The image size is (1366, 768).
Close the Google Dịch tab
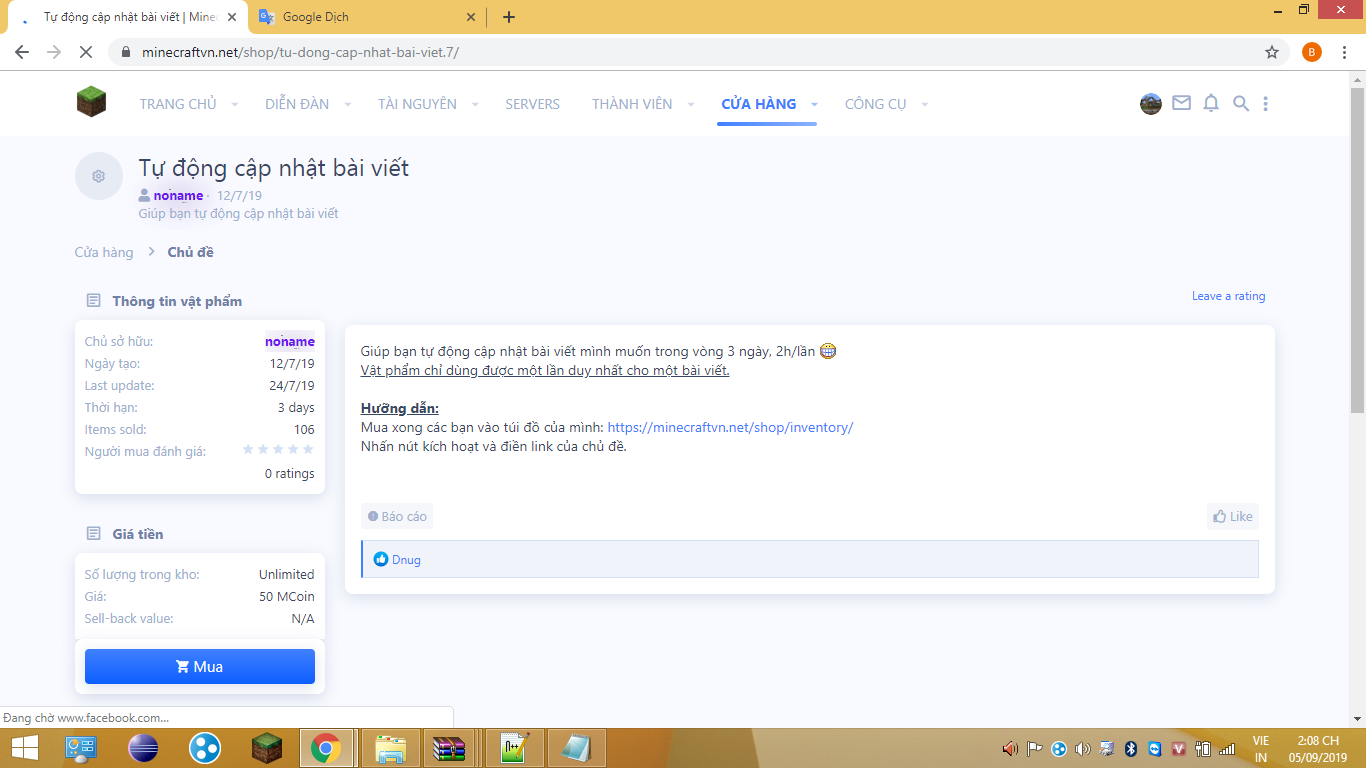470,17
